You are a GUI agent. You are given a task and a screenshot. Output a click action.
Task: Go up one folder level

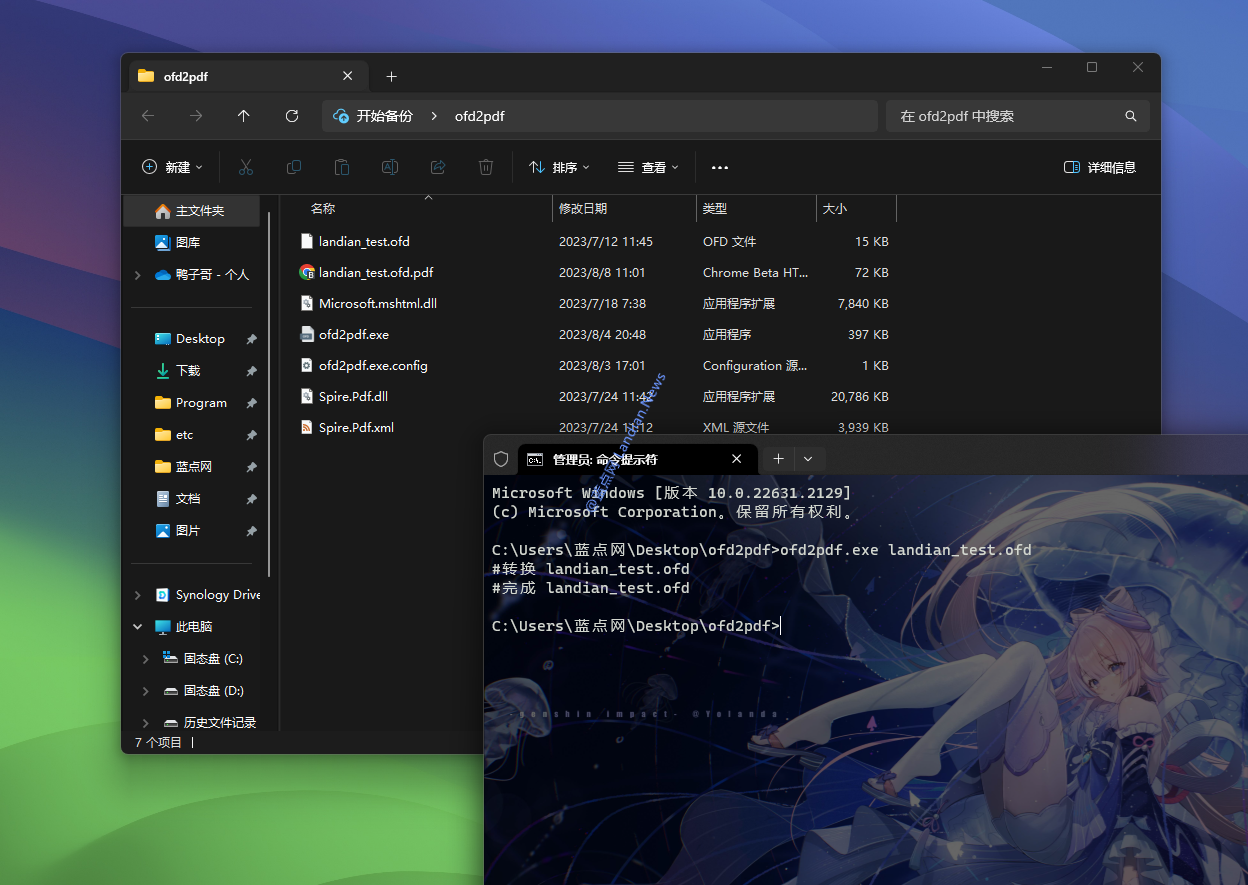click(244, 116)
